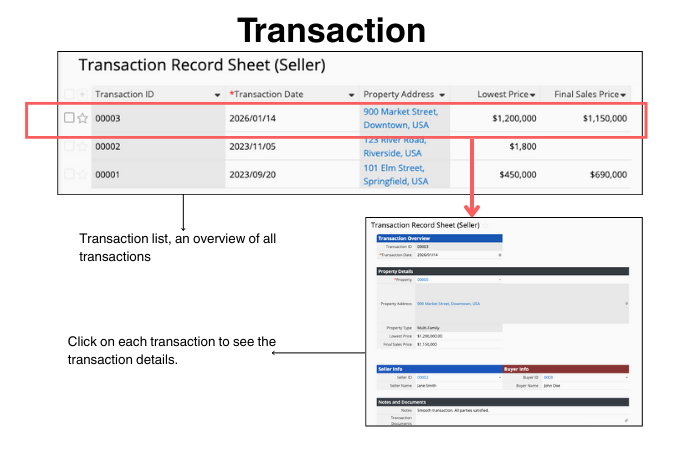
Task: Star the transaction 00002 row
Action: pyautogui.click(x=83, y=146)
